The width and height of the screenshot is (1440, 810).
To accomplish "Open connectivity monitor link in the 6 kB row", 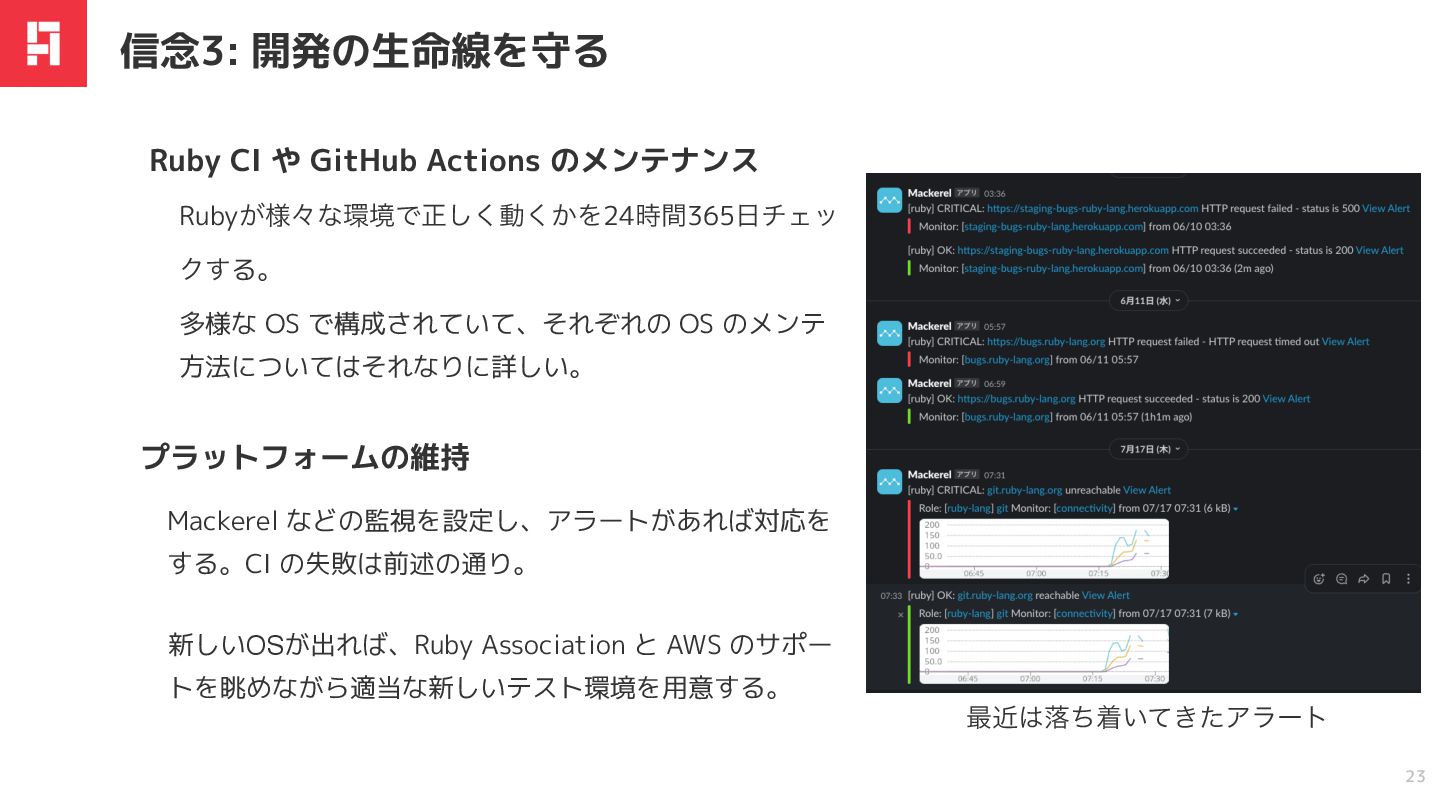I will tap(1084, 508).
